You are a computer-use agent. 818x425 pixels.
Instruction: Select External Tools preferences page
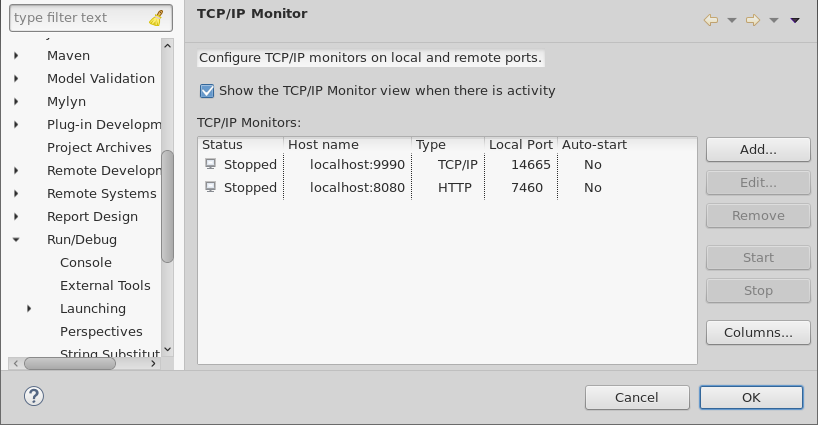[x=105, y=286]
